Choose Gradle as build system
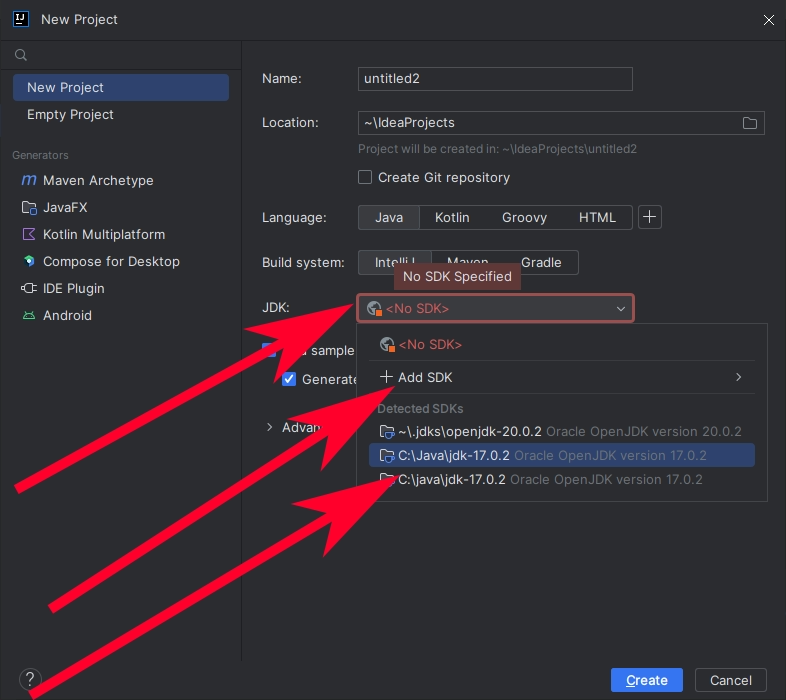This screenshot has width=786, height=700. 541,262
